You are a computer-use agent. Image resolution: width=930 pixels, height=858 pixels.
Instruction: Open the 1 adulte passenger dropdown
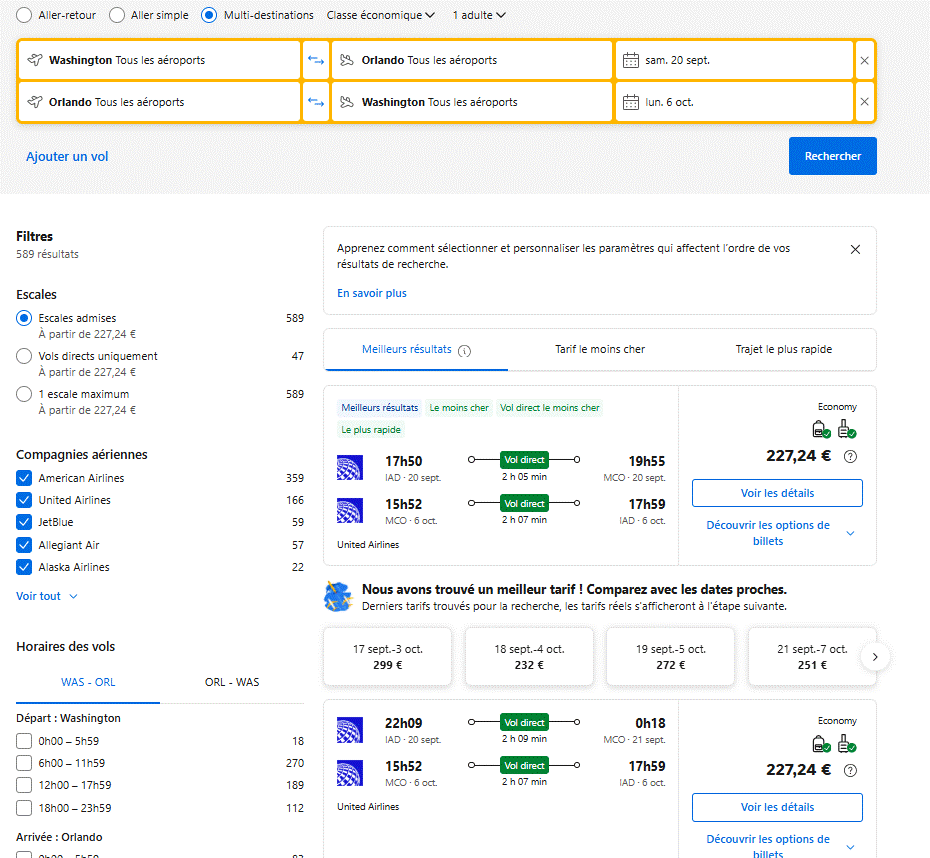479,15
